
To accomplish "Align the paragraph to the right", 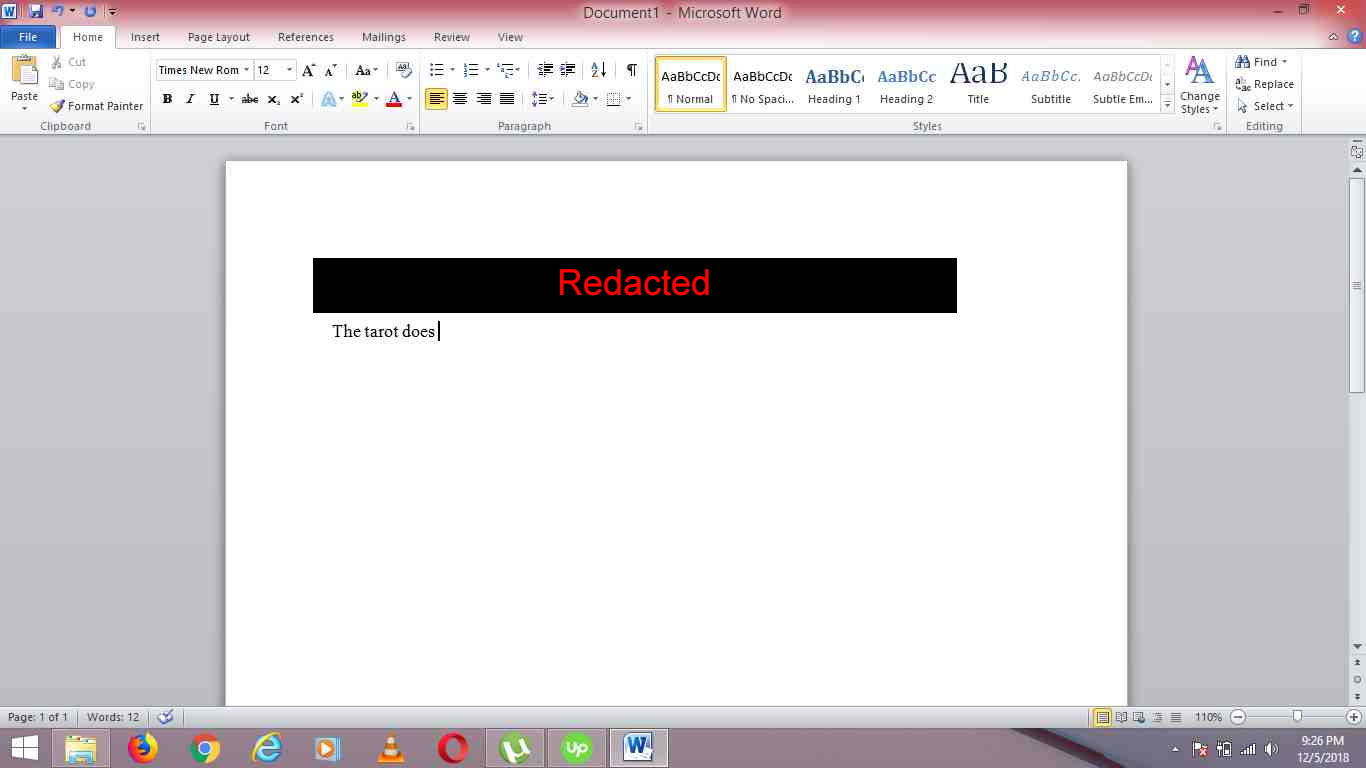I will (484, 99).
